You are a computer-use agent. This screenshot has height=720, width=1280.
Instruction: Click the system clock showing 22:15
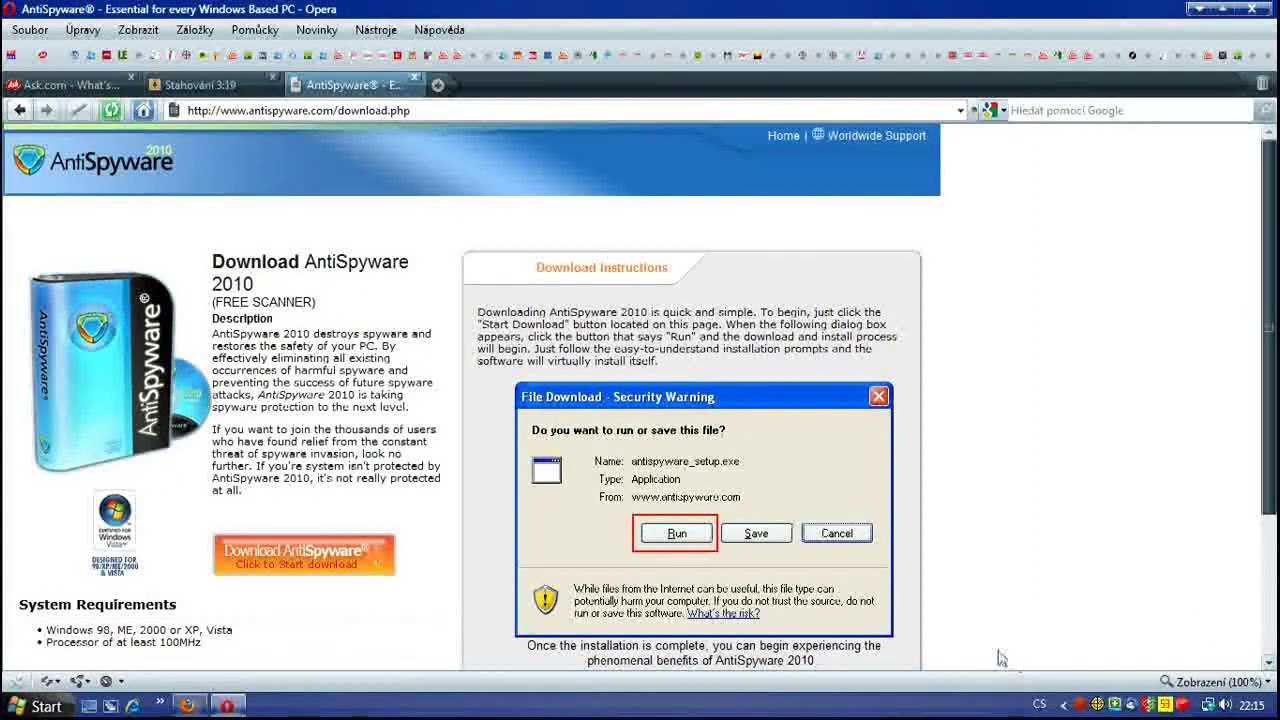coord(1252,706)
